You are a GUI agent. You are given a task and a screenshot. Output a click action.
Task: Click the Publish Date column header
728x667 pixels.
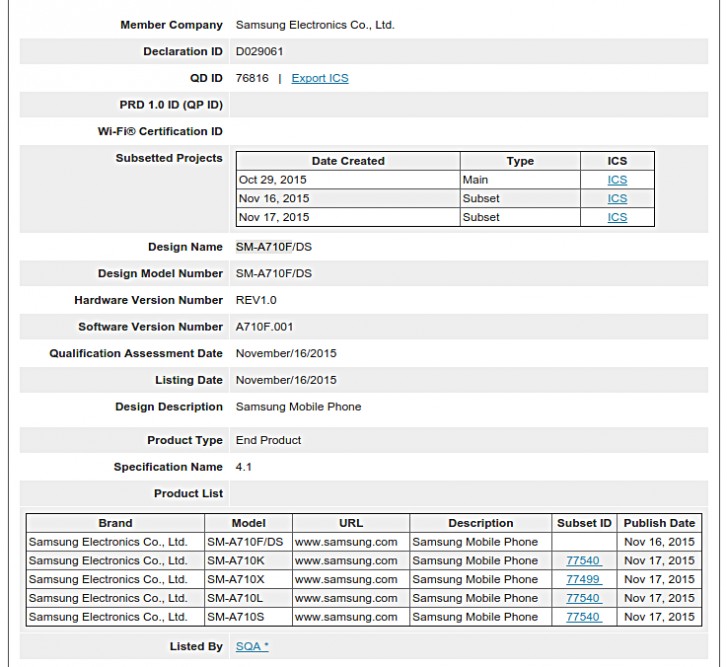[659, 523]
